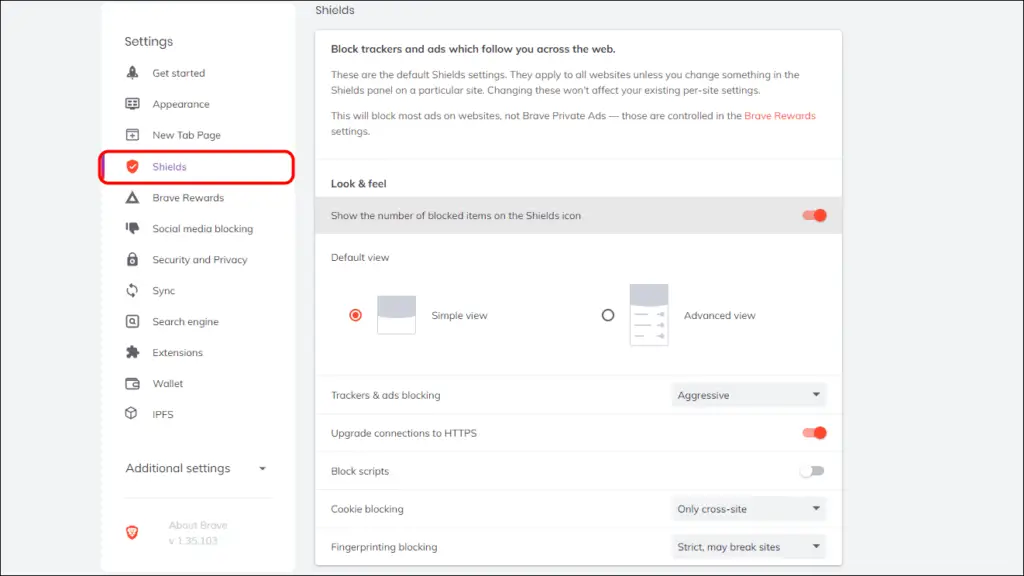1024x576 pixels.
Task: Click the Cookie blocking label text
Action: coord(367,509)
